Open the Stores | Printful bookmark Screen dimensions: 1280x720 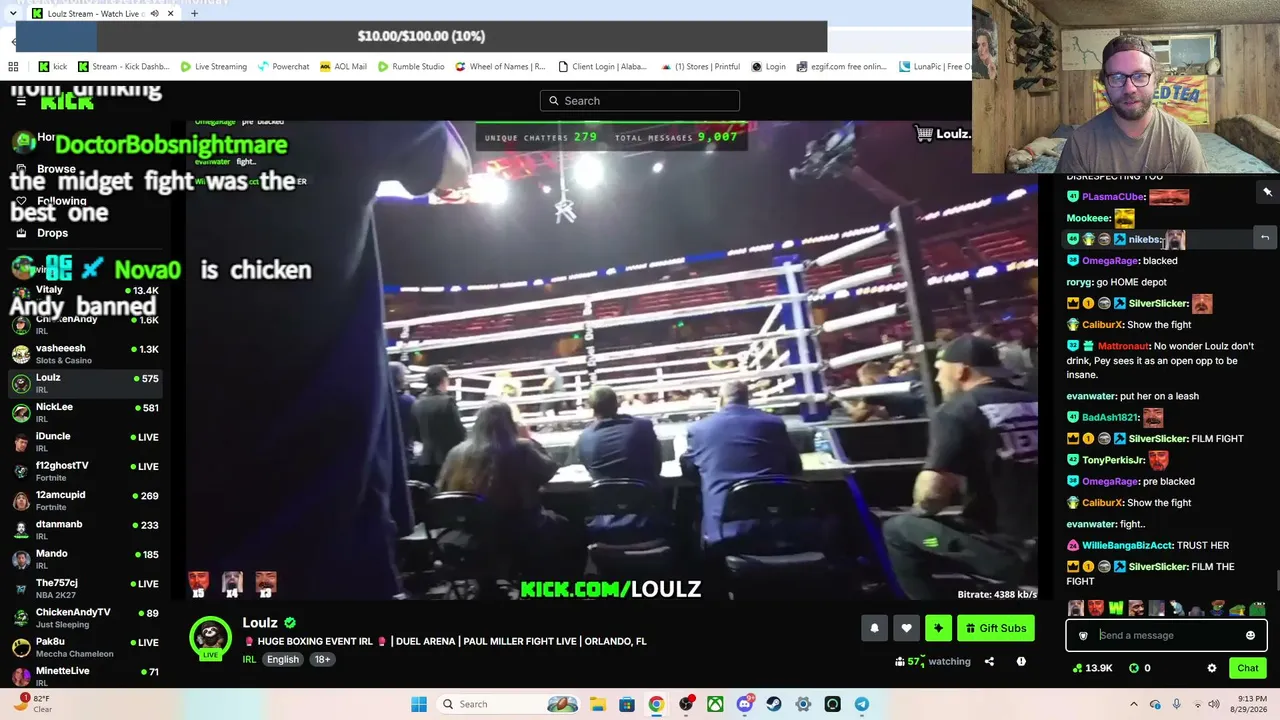700,67
